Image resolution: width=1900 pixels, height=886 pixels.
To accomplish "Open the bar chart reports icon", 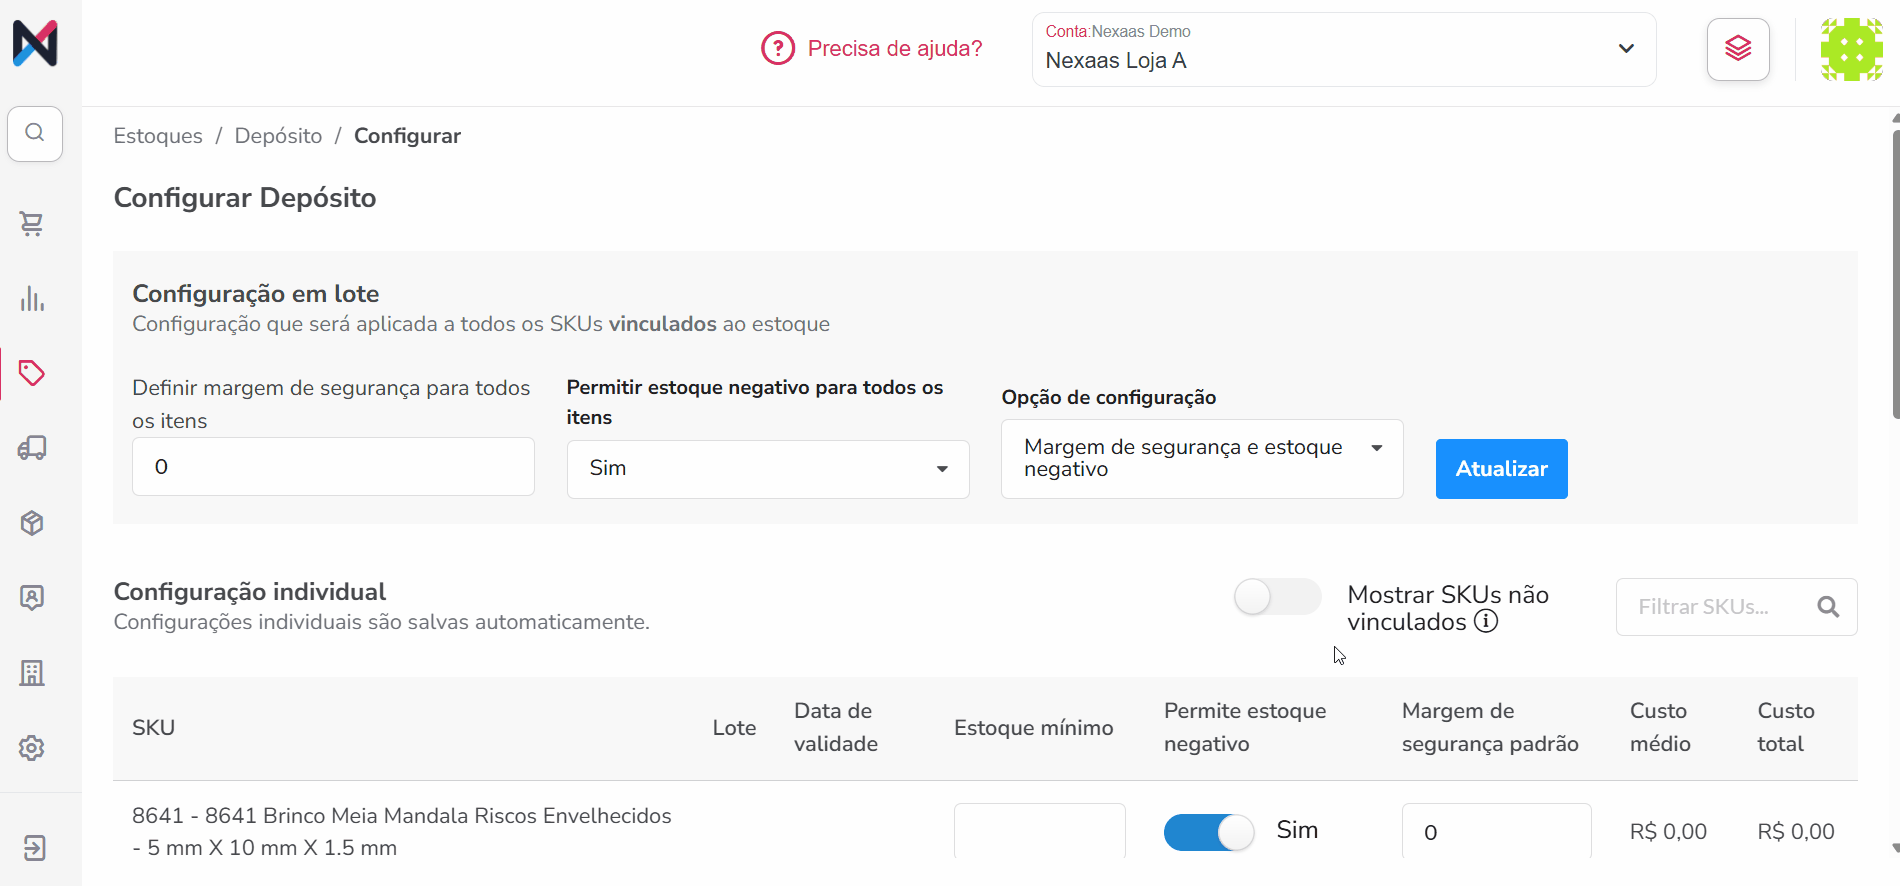I will [x=32, y=298].
